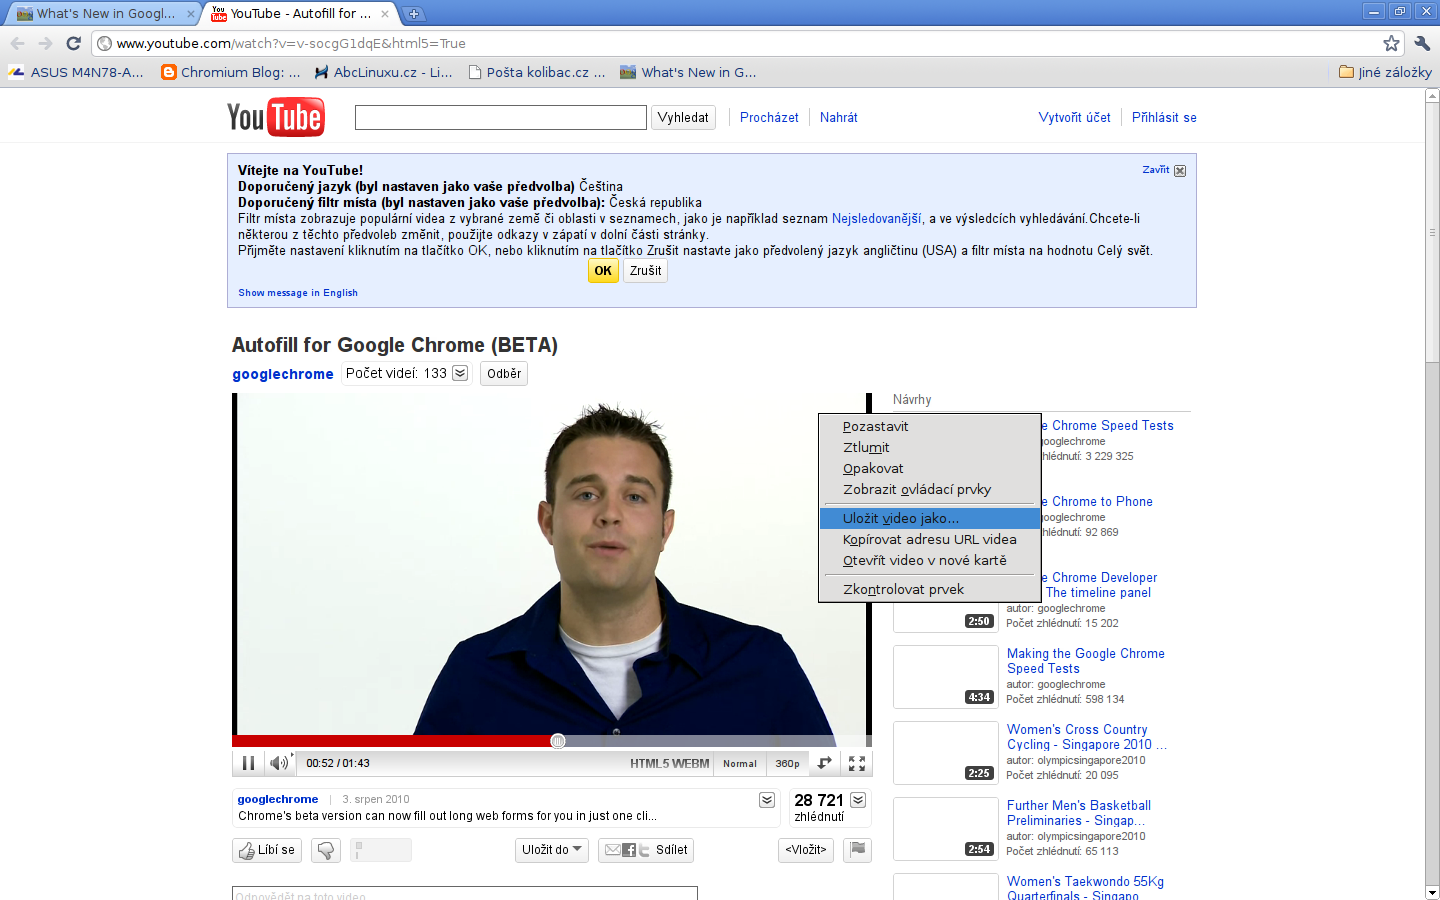
Task: Bookmark this page with star icon
Action: 1391,43
